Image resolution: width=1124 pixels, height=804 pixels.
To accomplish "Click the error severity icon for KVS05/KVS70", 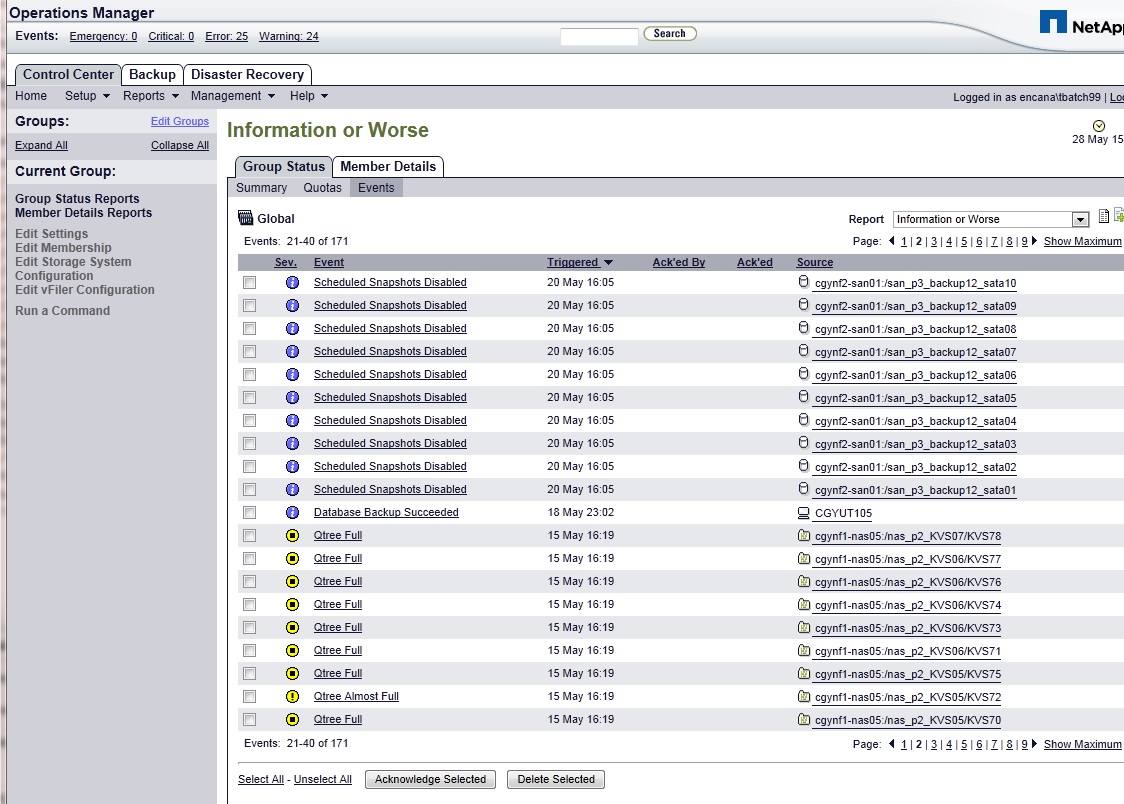I will click(292, 720).
